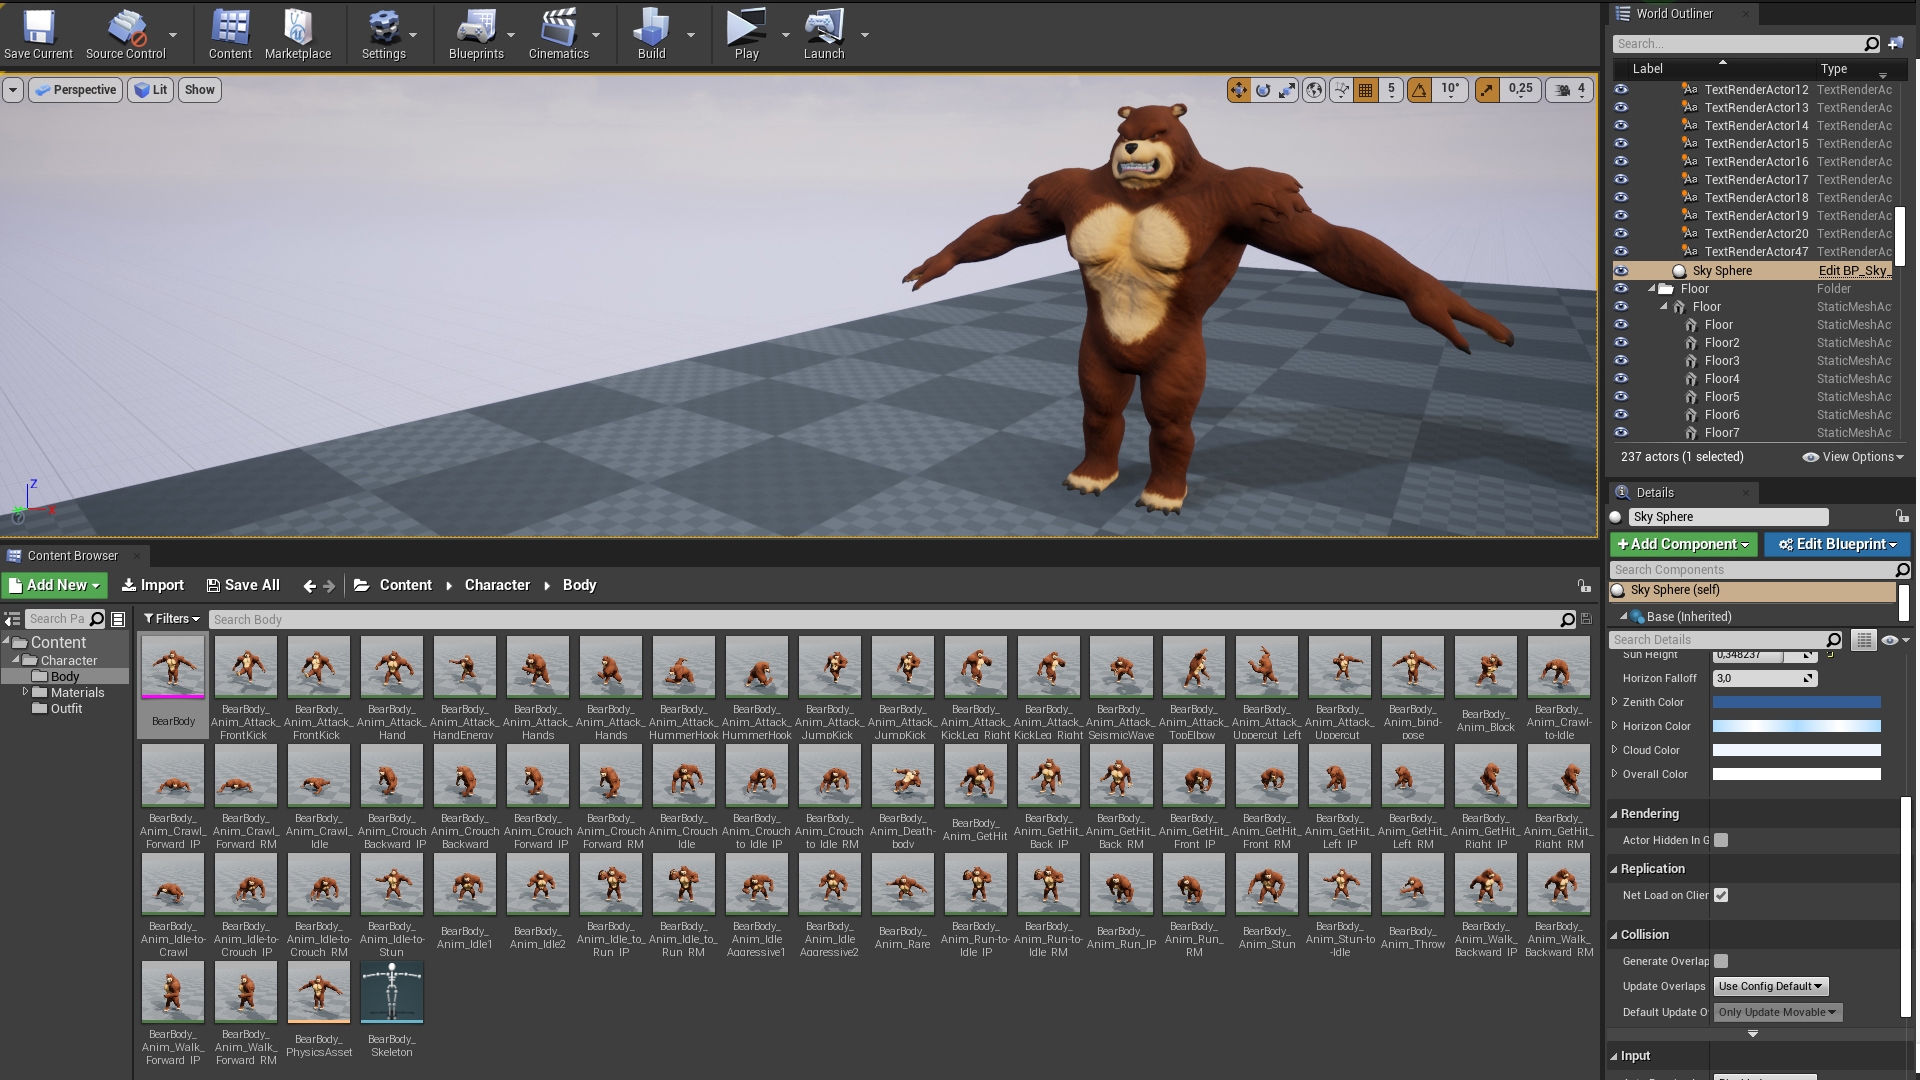Open View Options in World Outliner

1853,457
